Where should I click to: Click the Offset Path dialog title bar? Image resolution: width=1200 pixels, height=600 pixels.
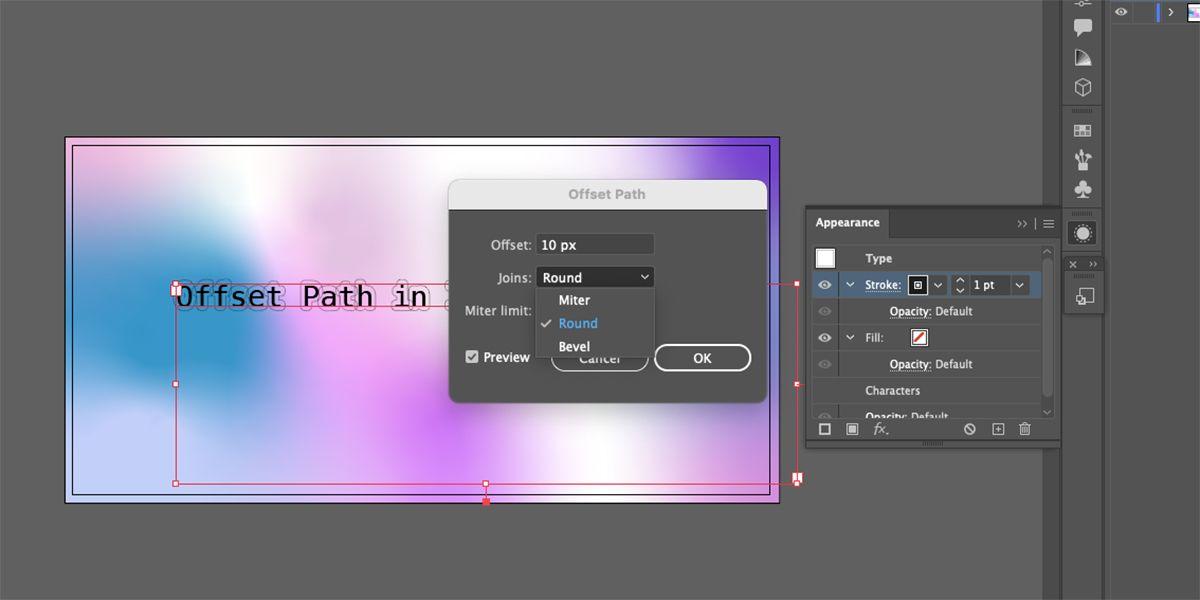(x=607, y=194)
